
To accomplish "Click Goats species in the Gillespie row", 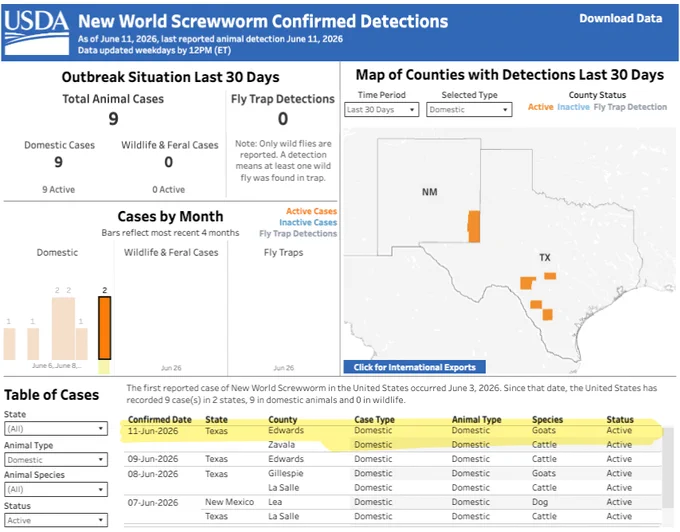I will pos(544,473).
